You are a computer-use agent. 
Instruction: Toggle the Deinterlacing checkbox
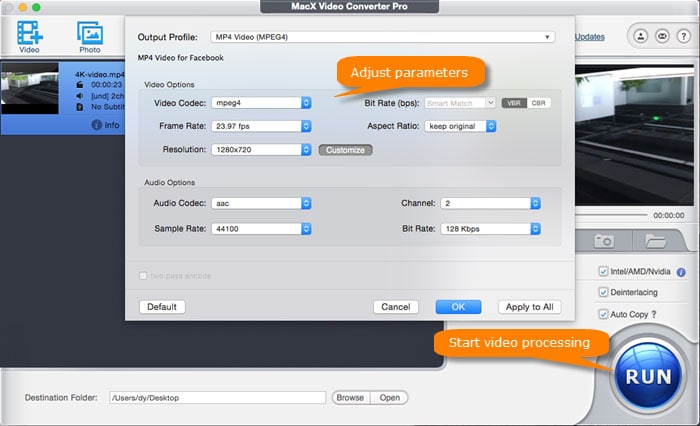(603, 292)
